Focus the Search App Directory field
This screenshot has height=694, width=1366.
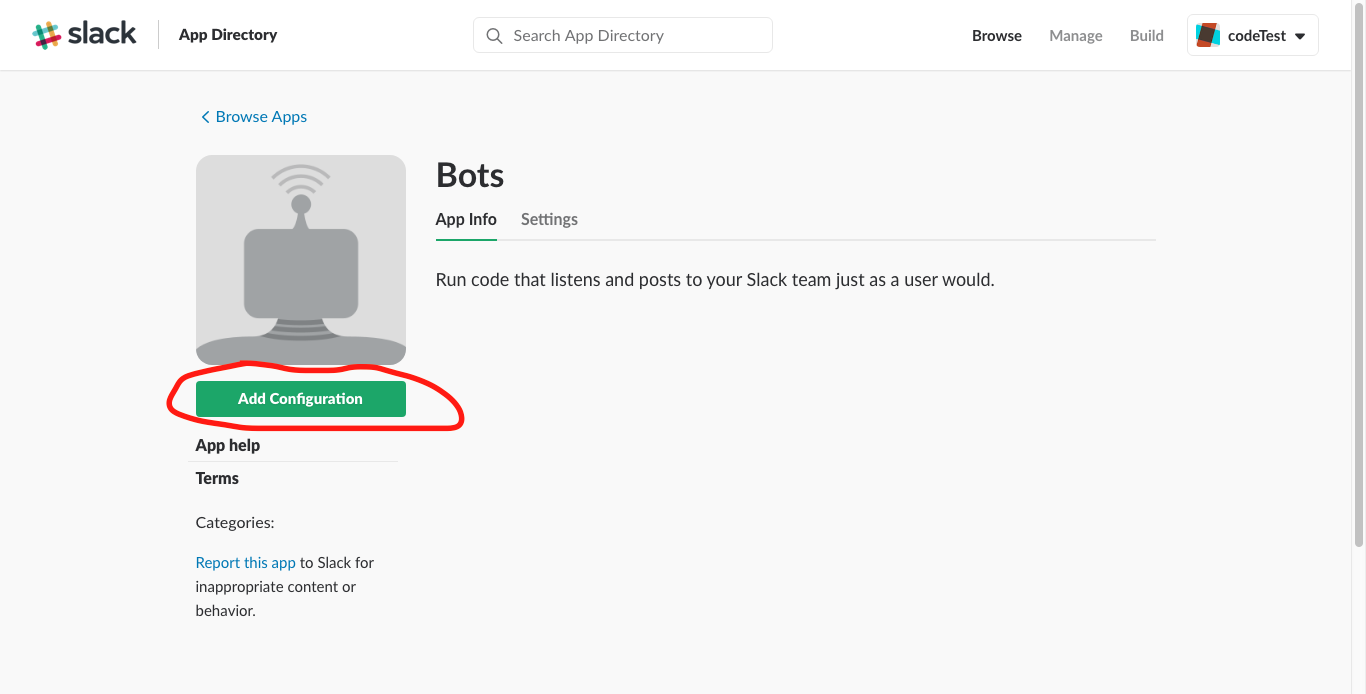pyautogui.click(x=623, y=35)
